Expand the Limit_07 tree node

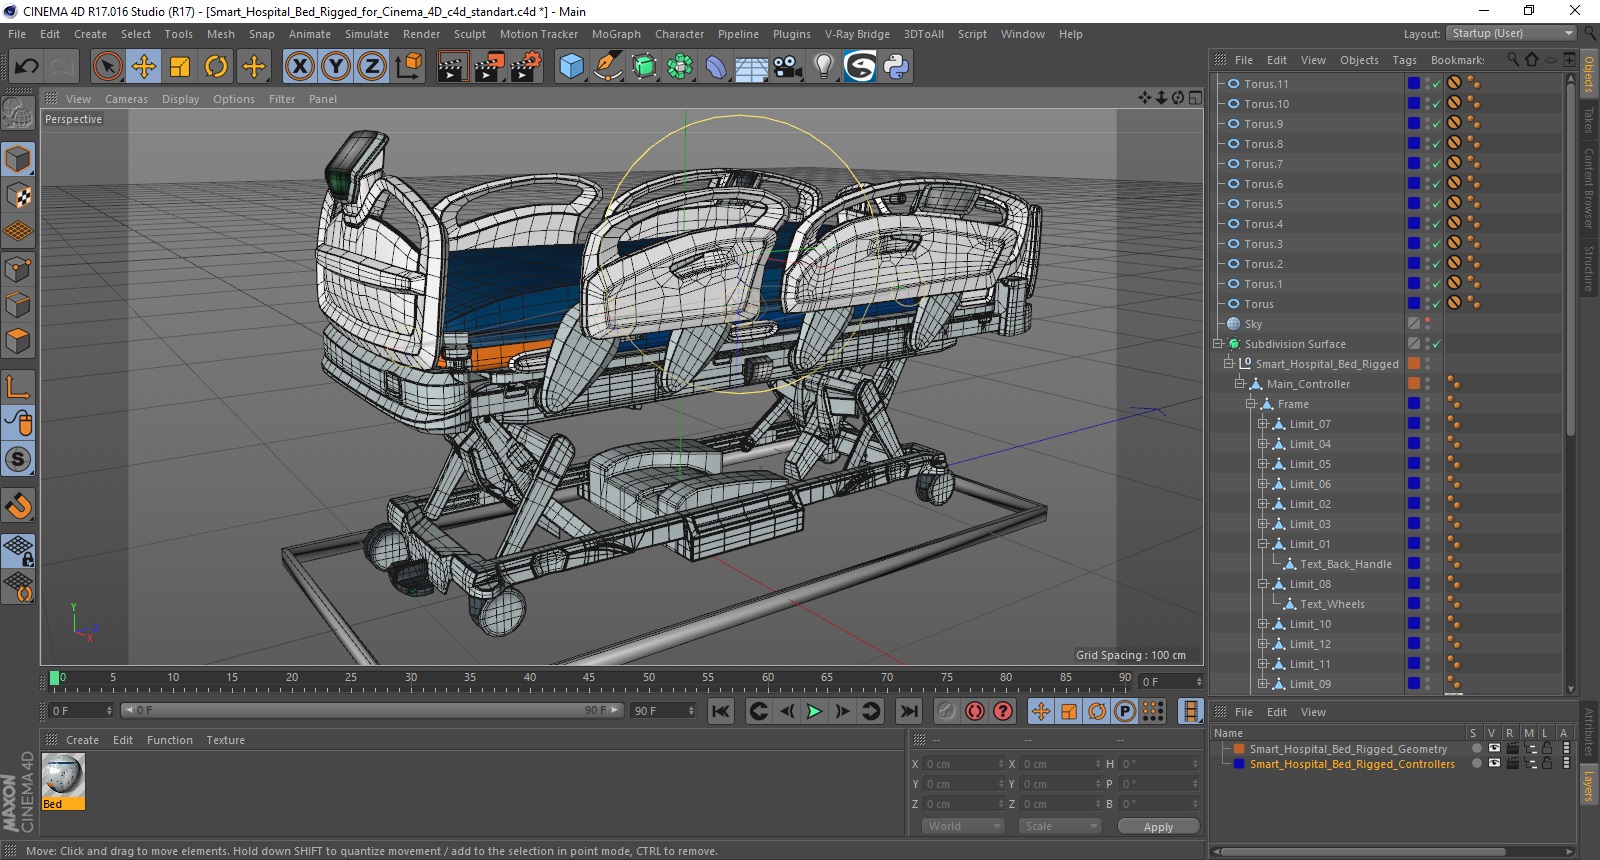pyautogui.click(x=1262, y=424)
